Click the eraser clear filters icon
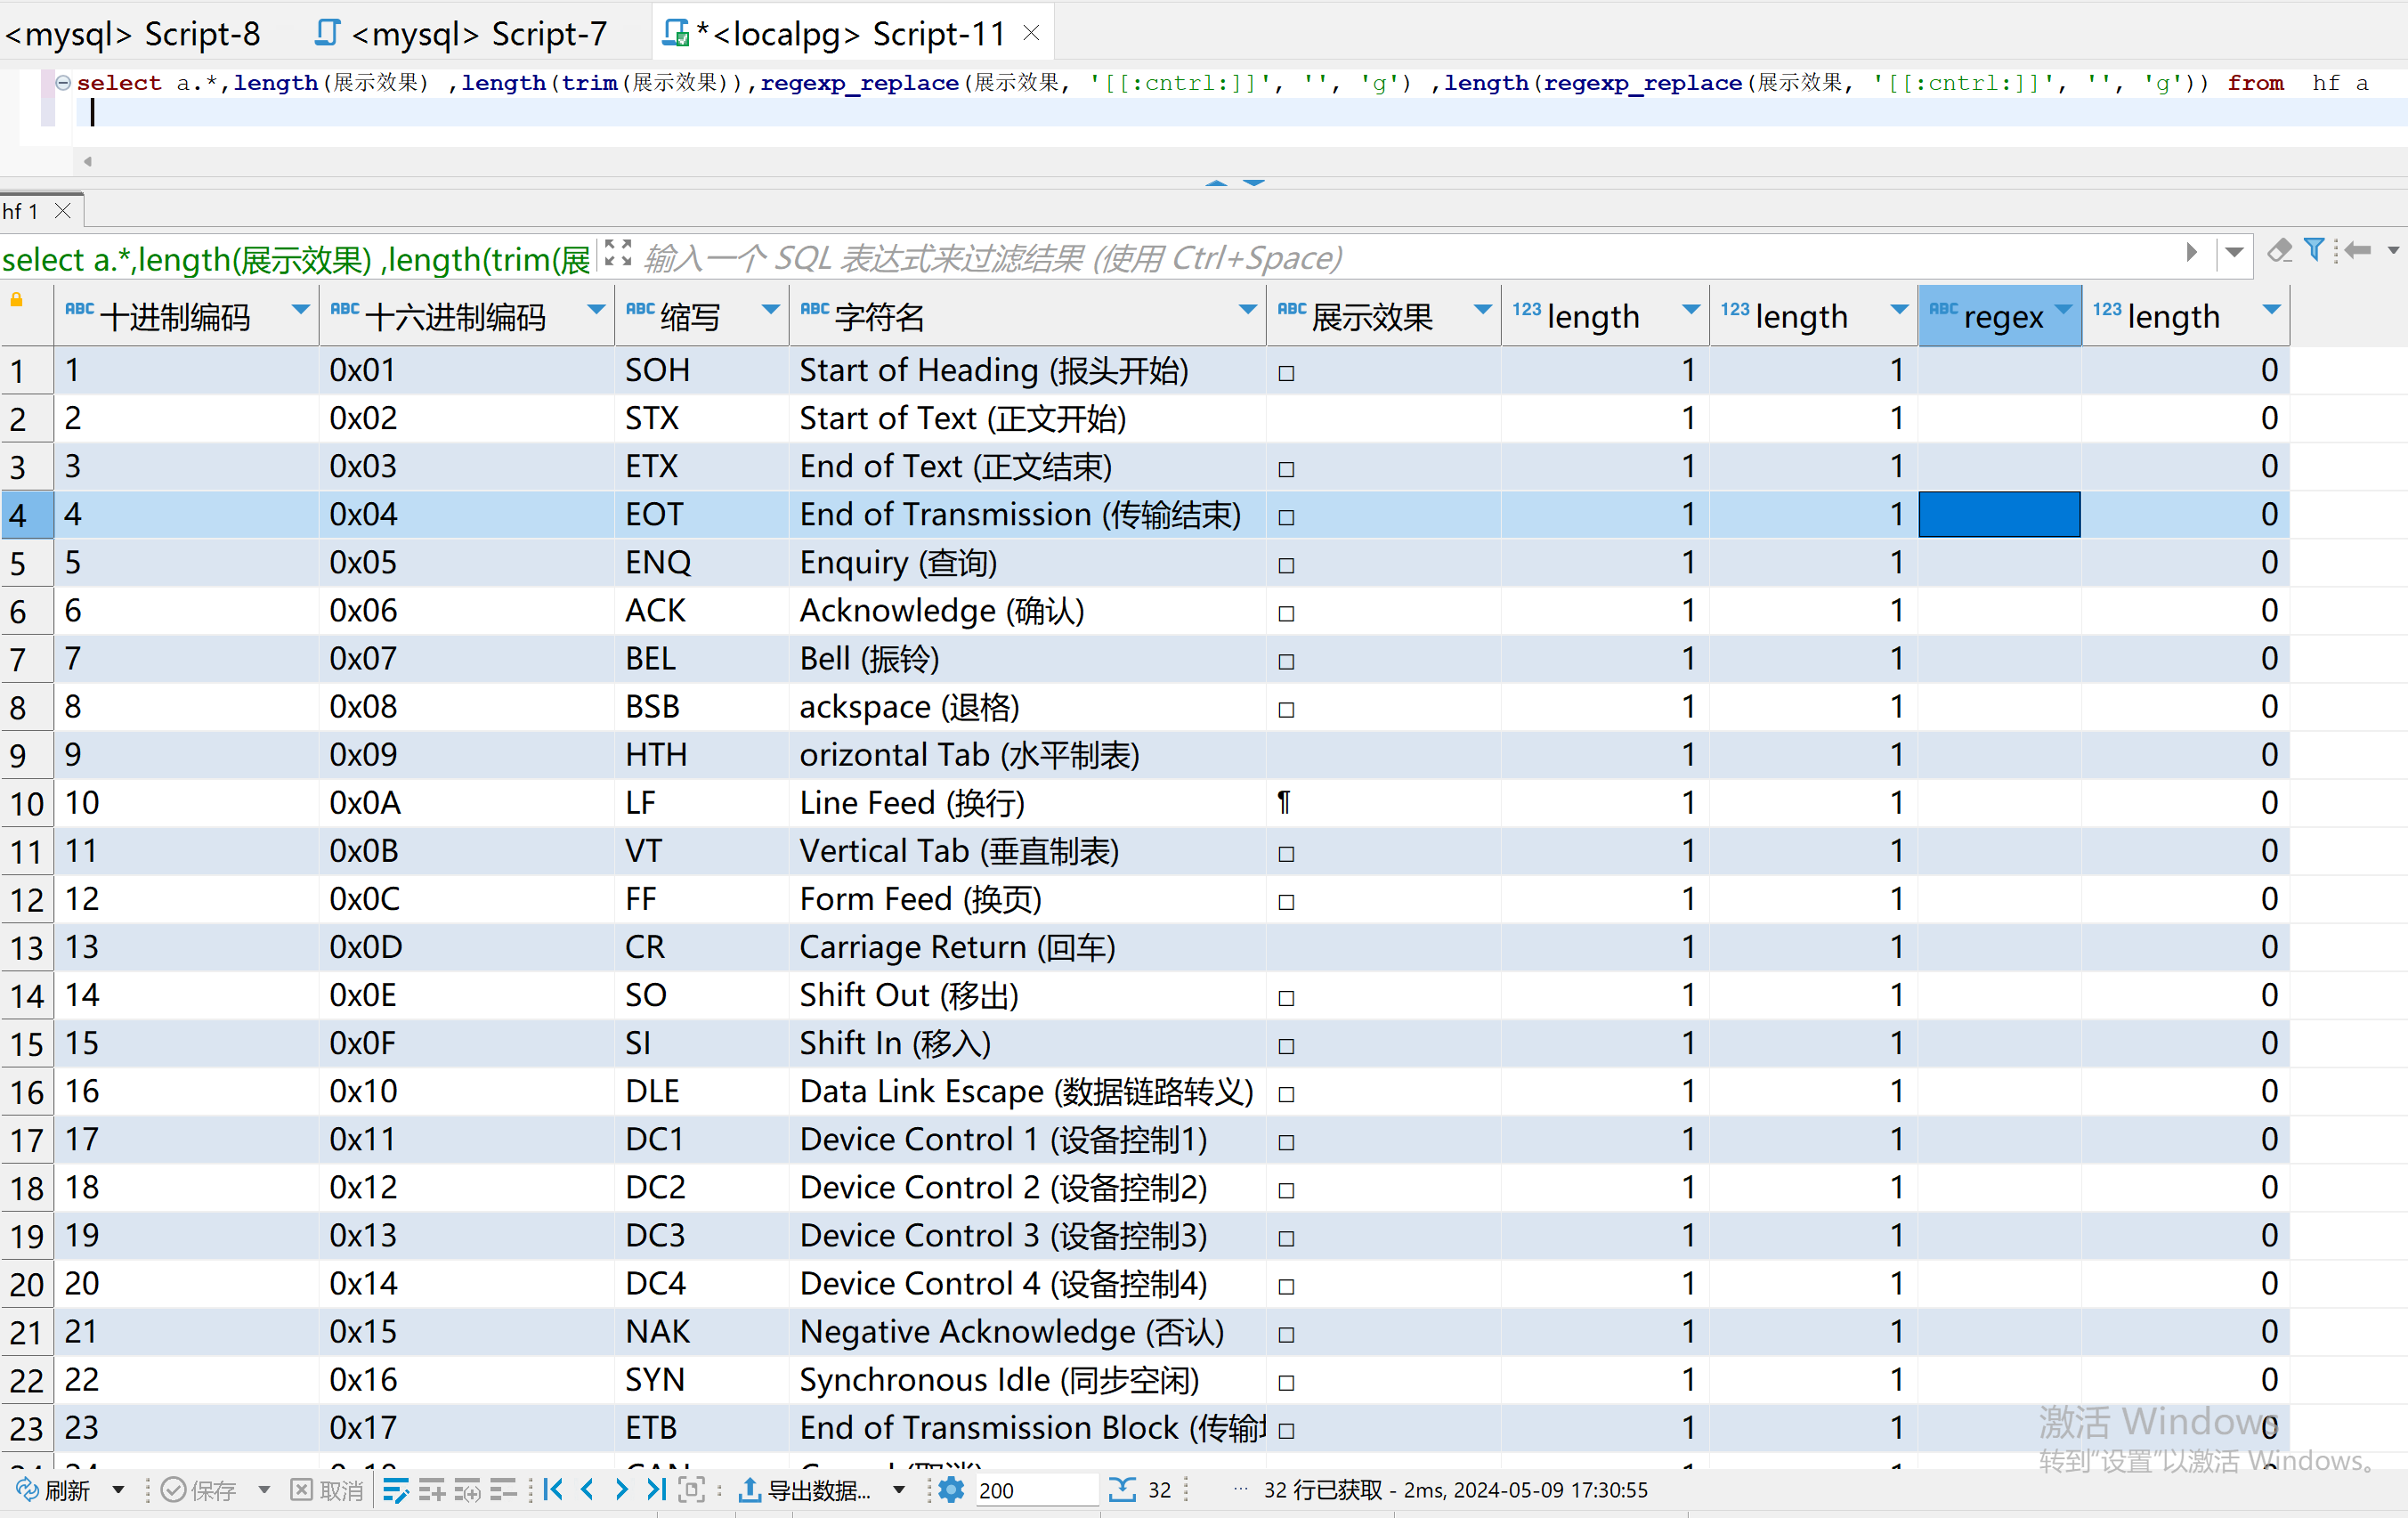The width and height of the screenshot is (2408, 1518). (2280, 250)
